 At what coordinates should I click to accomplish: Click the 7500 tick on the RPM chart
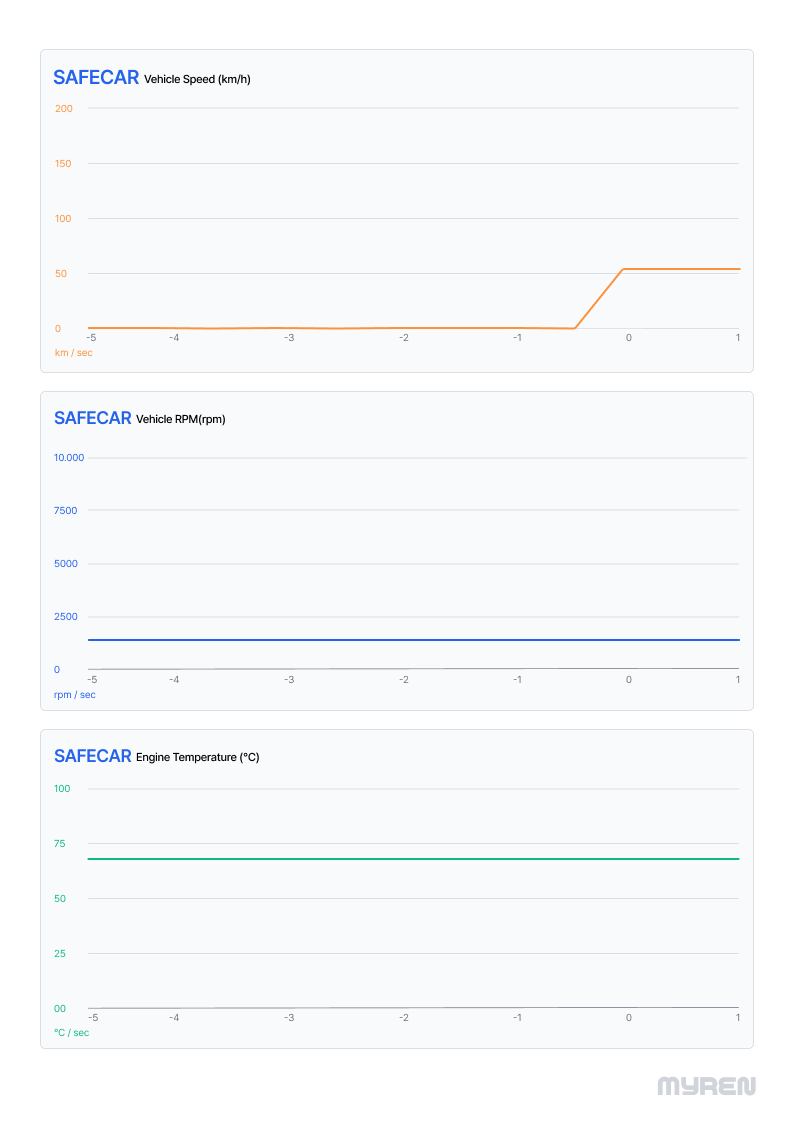click(x=66, y=511)
